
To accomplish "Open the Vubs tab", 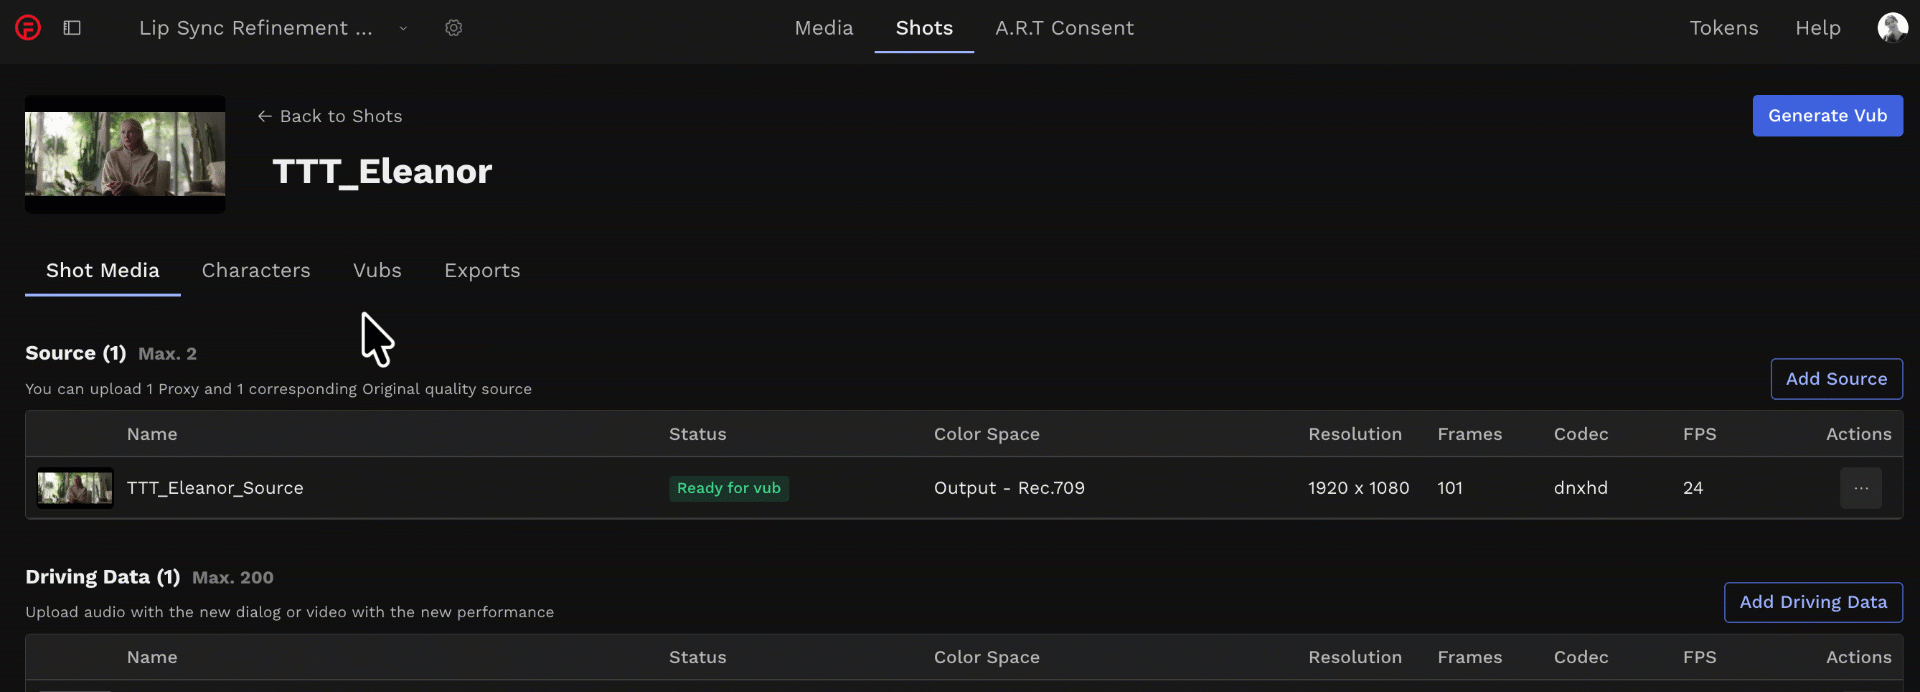I will (377, 270).
